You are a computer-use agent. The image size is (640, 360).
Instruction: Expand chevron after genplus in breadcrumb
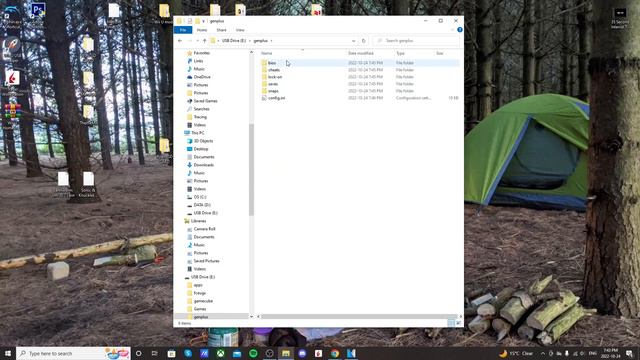tap(271, 41)
